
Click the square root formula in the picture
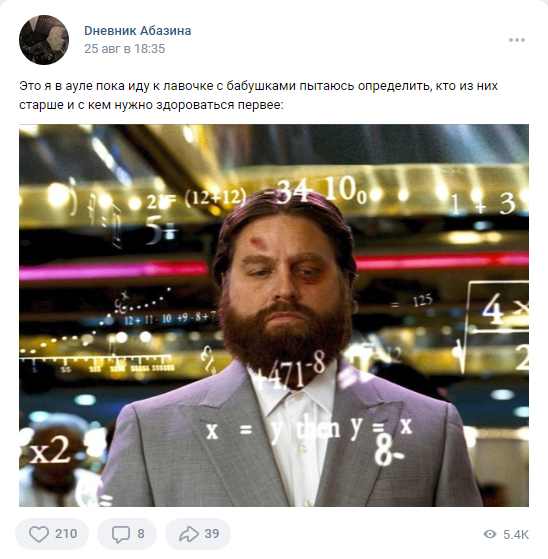(x=494, y=326)
